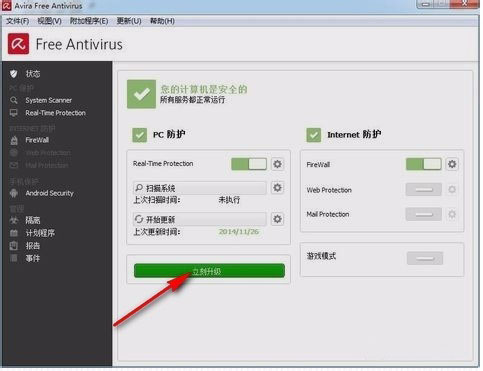Viewport: 483px width, 371px height.
Task: Open the 文件(F) menu
Action: coord(18,21)
